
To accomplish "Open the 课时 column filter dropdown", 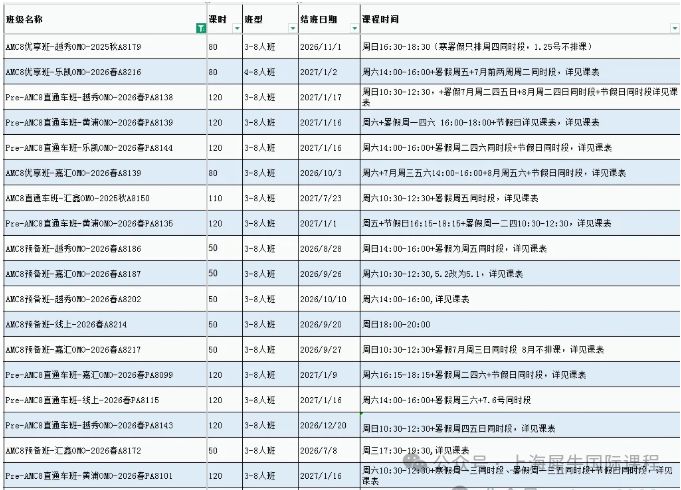I will tap(237, 28).
